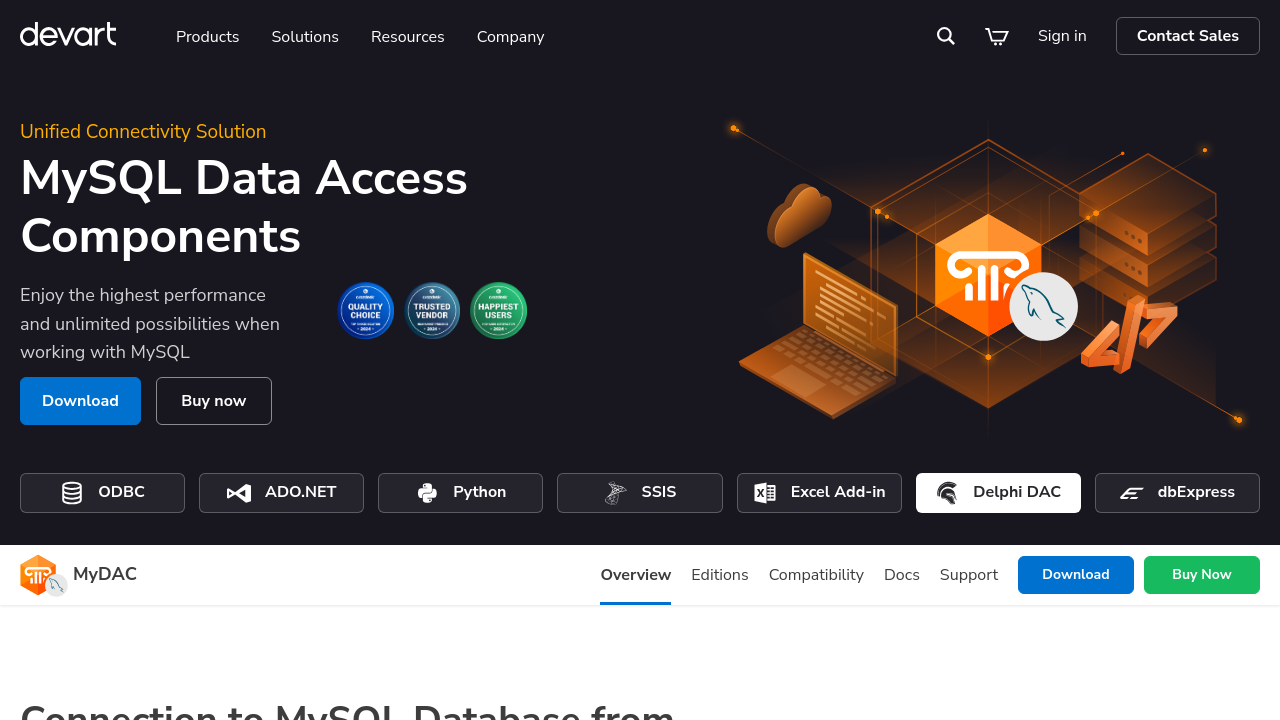The height and width of the screenshot is (720, 1280).
Task: Open the Company menu
Action: [x=511, y=37]
